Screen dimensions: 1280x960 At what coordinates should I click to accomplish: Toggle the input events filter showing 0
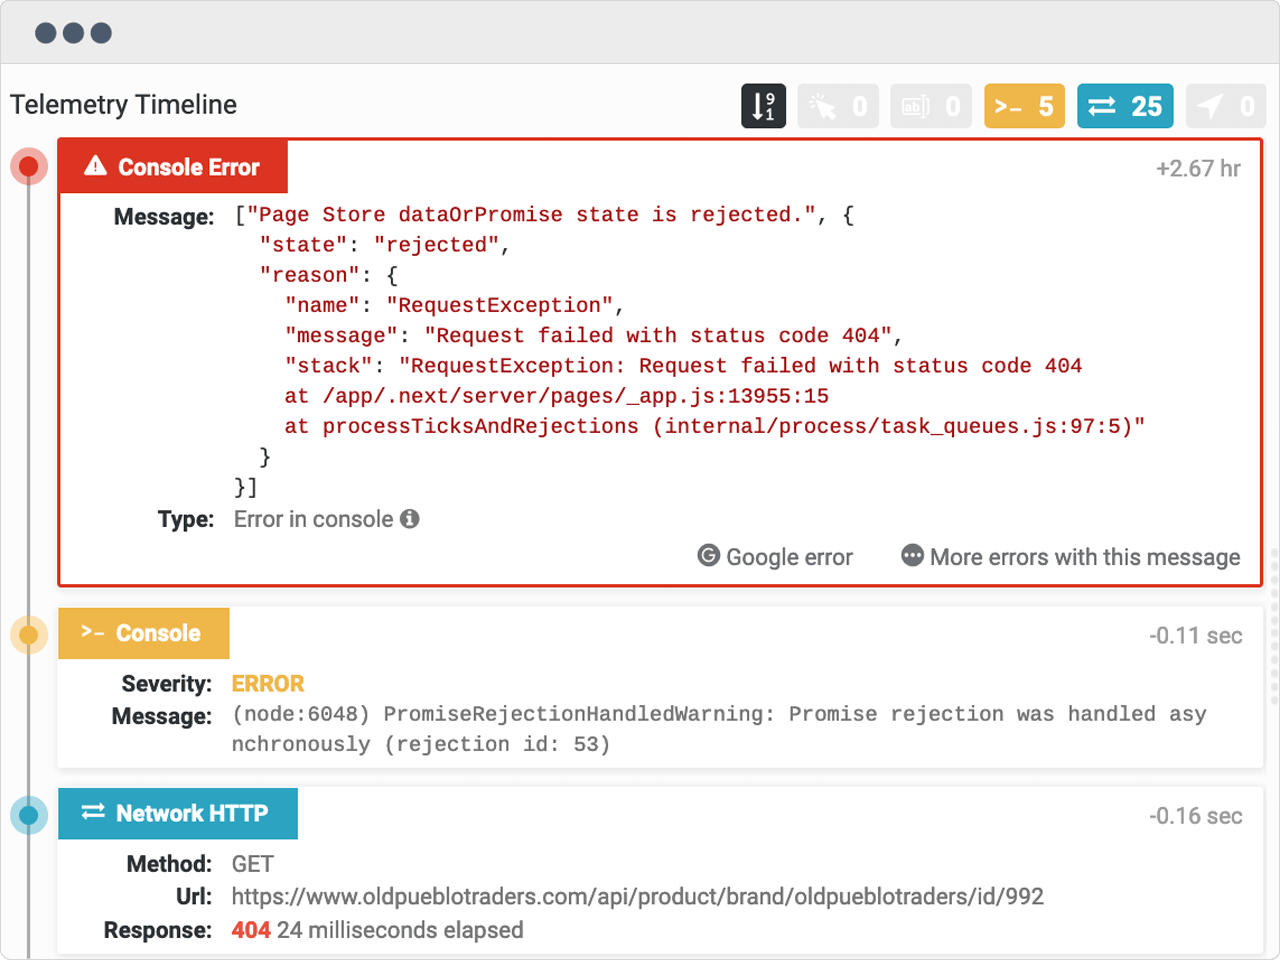[x=931, y=106]
